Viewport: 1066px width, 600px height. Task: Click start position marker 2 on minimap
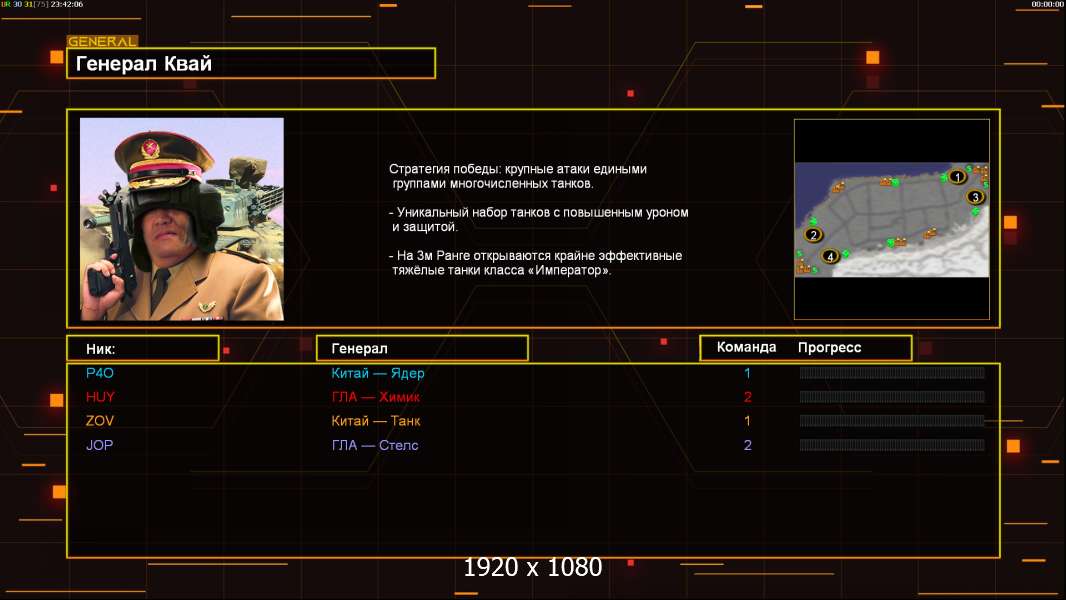point(813,235)
